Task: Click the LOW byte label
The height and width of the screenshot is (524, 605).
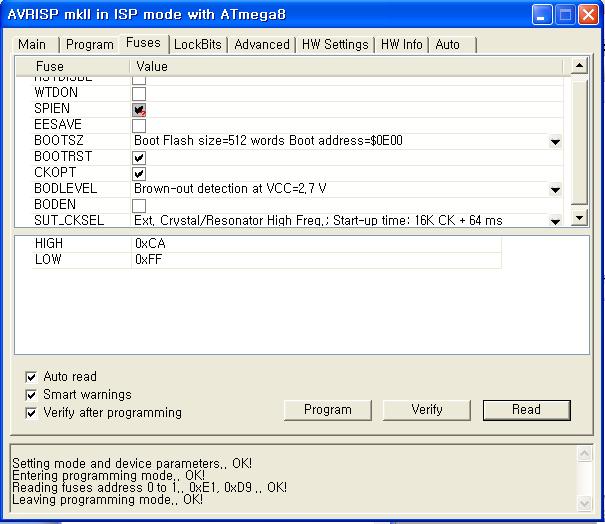Action: point(48,259)
